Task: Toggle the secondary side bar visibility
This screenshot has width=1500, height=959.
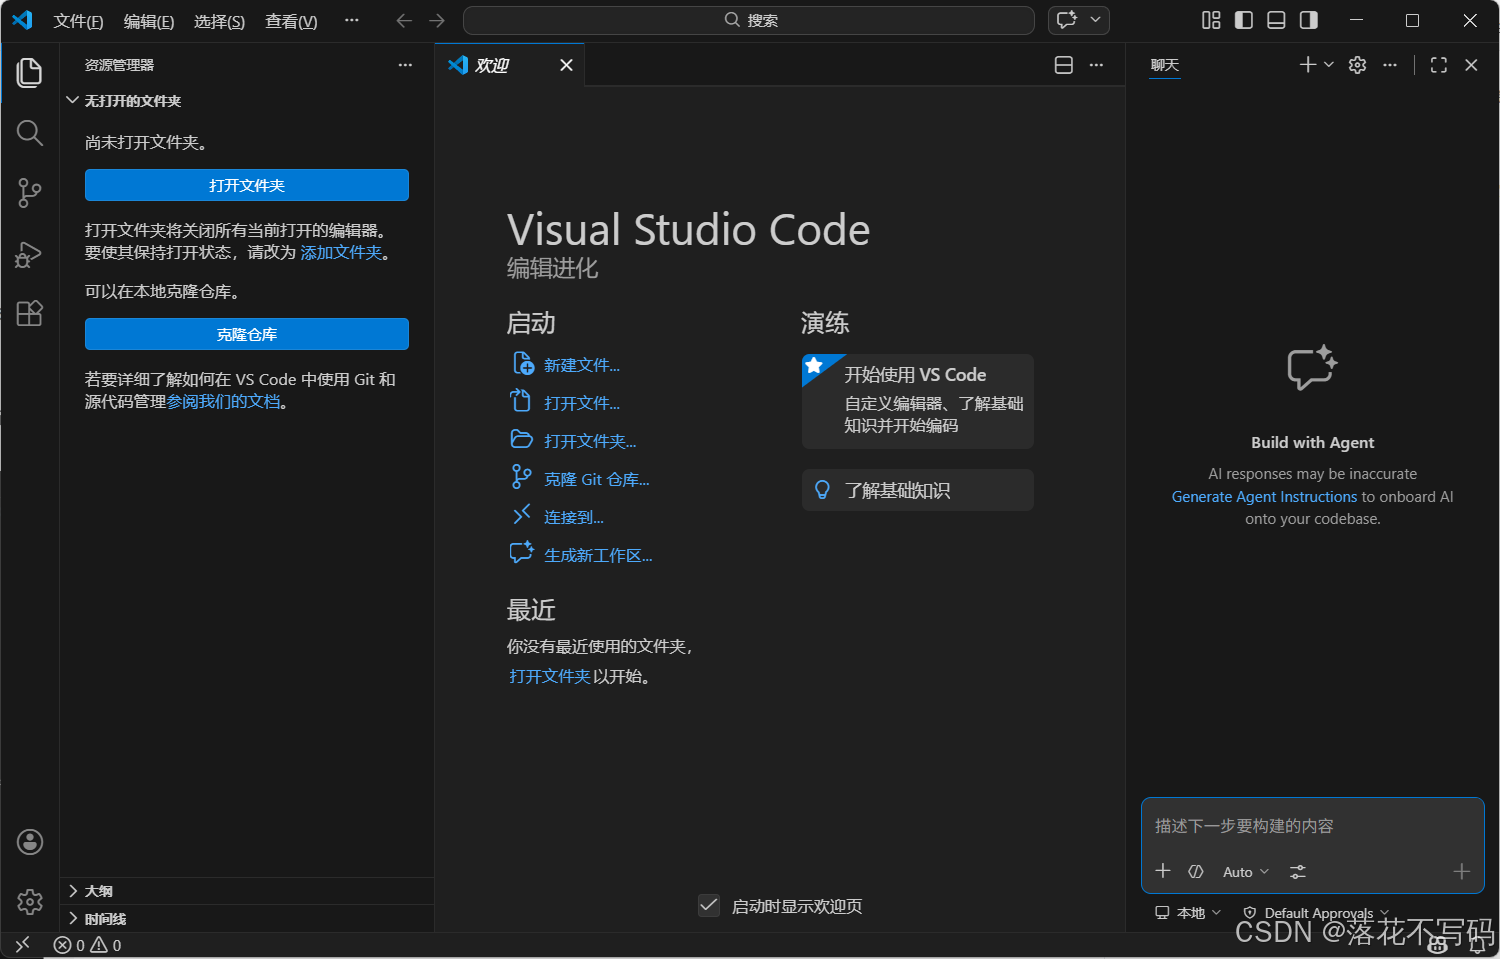Action: (1308, 20)
